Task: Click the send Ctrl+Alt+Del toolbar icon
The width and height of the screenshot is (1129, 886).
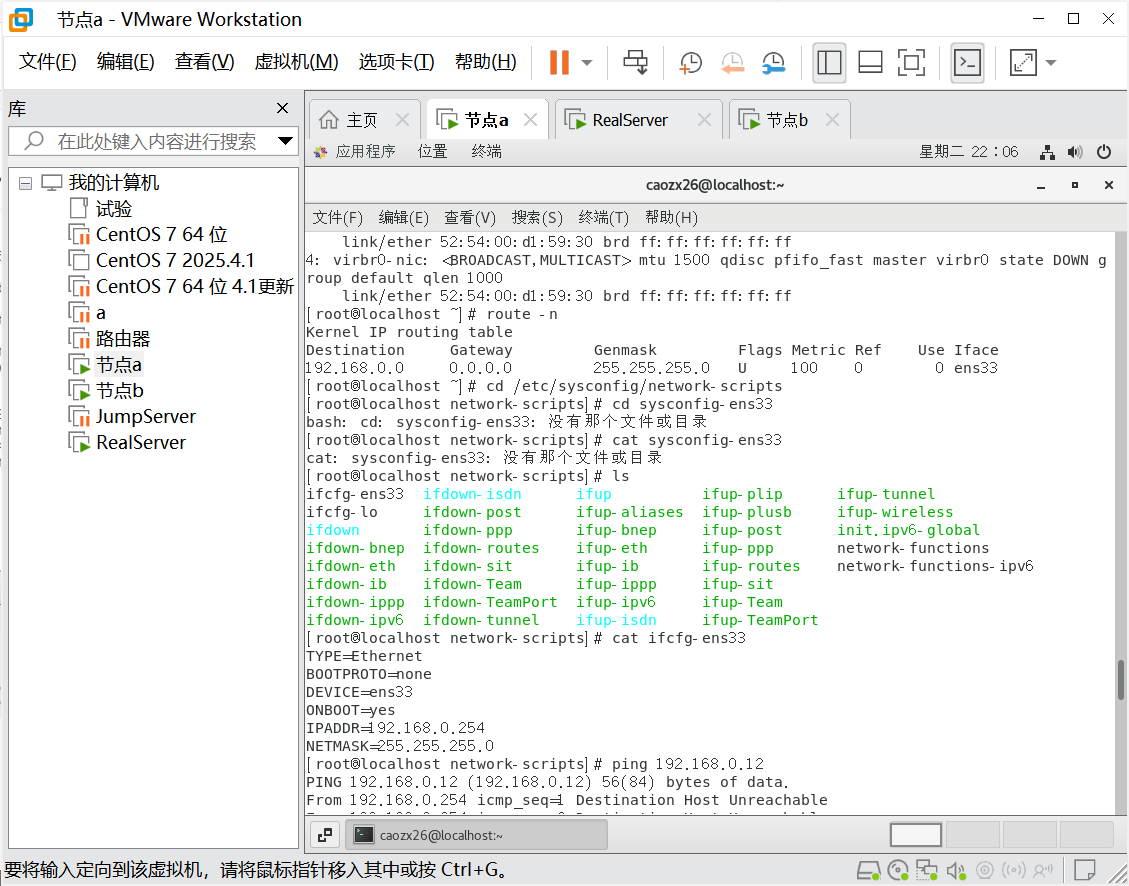Action: click(635, 63)
